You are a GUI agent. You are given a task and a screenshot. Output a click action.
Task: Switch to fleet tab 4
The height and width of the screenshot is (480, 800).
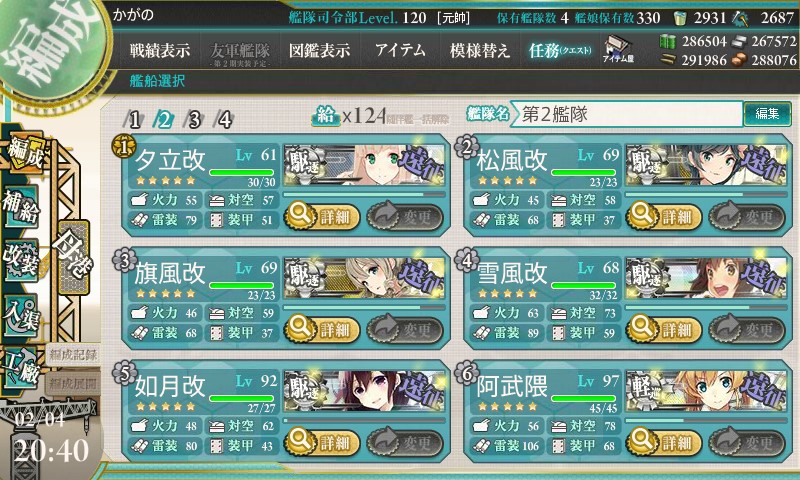coord(223,120)
